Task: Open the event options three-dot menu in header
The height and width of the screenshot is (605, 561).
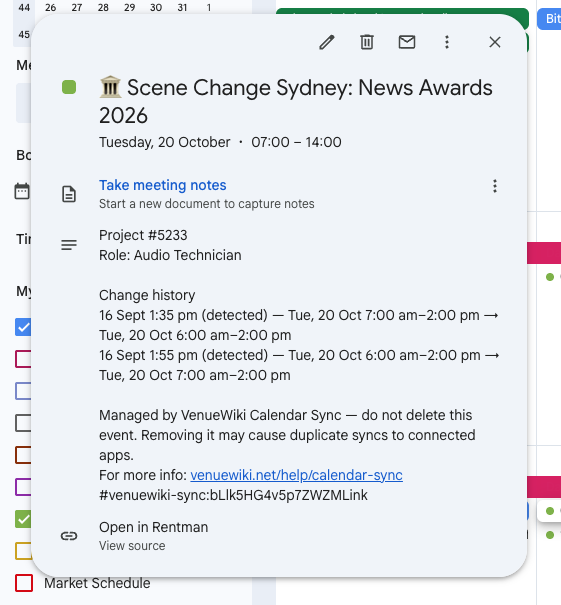Action: pos(447,42)
